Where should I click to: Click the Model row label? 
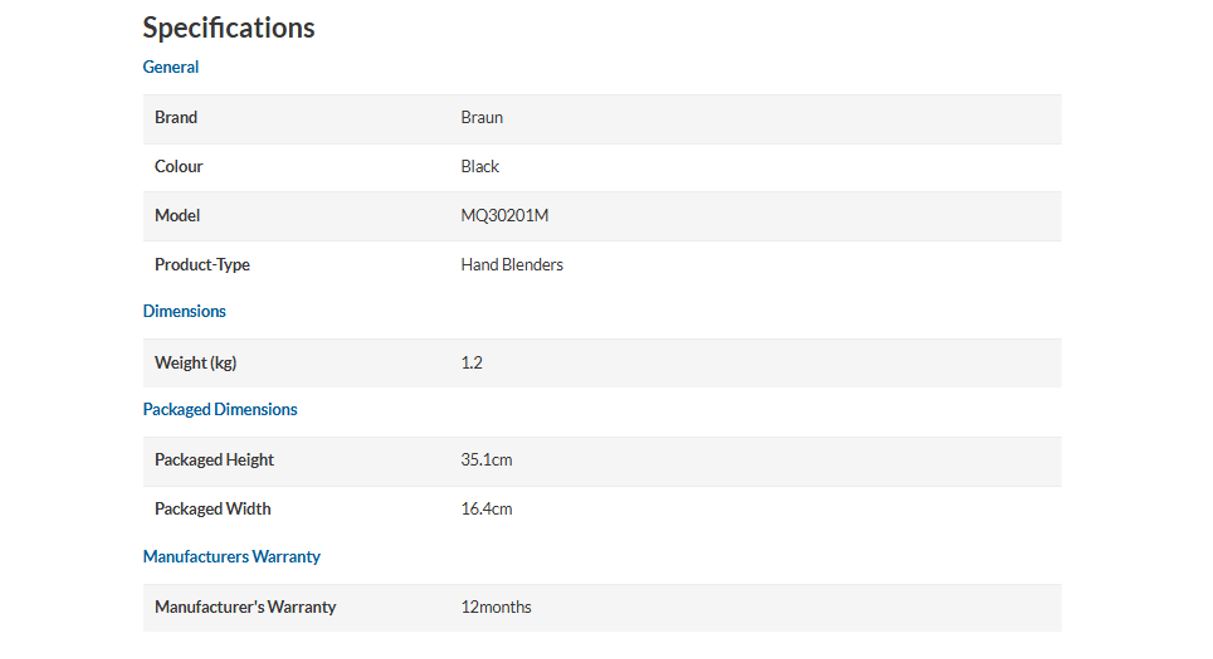pyautogui.click(x=177, y=215)
